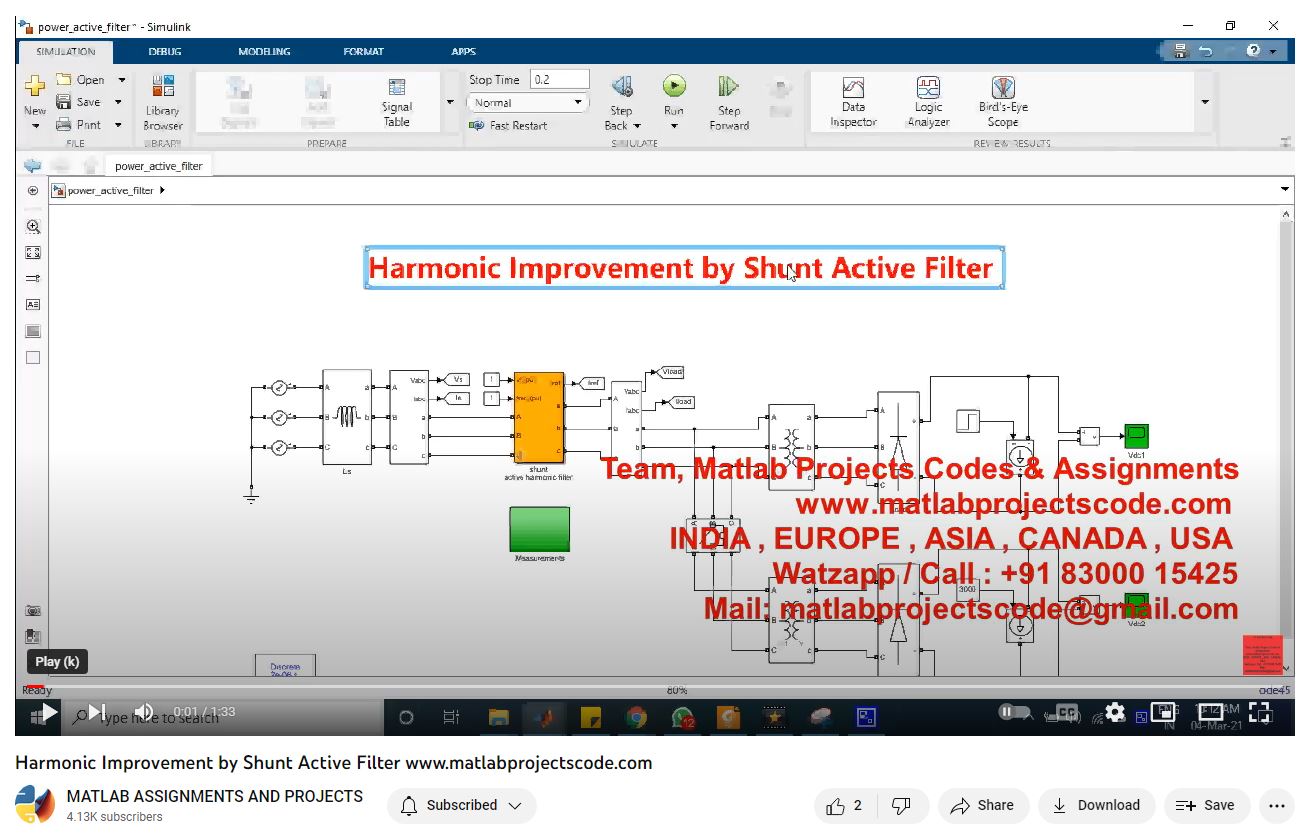Open the Format ribbon tab
The image size is (1307, 836).
(x=363, y=52)
